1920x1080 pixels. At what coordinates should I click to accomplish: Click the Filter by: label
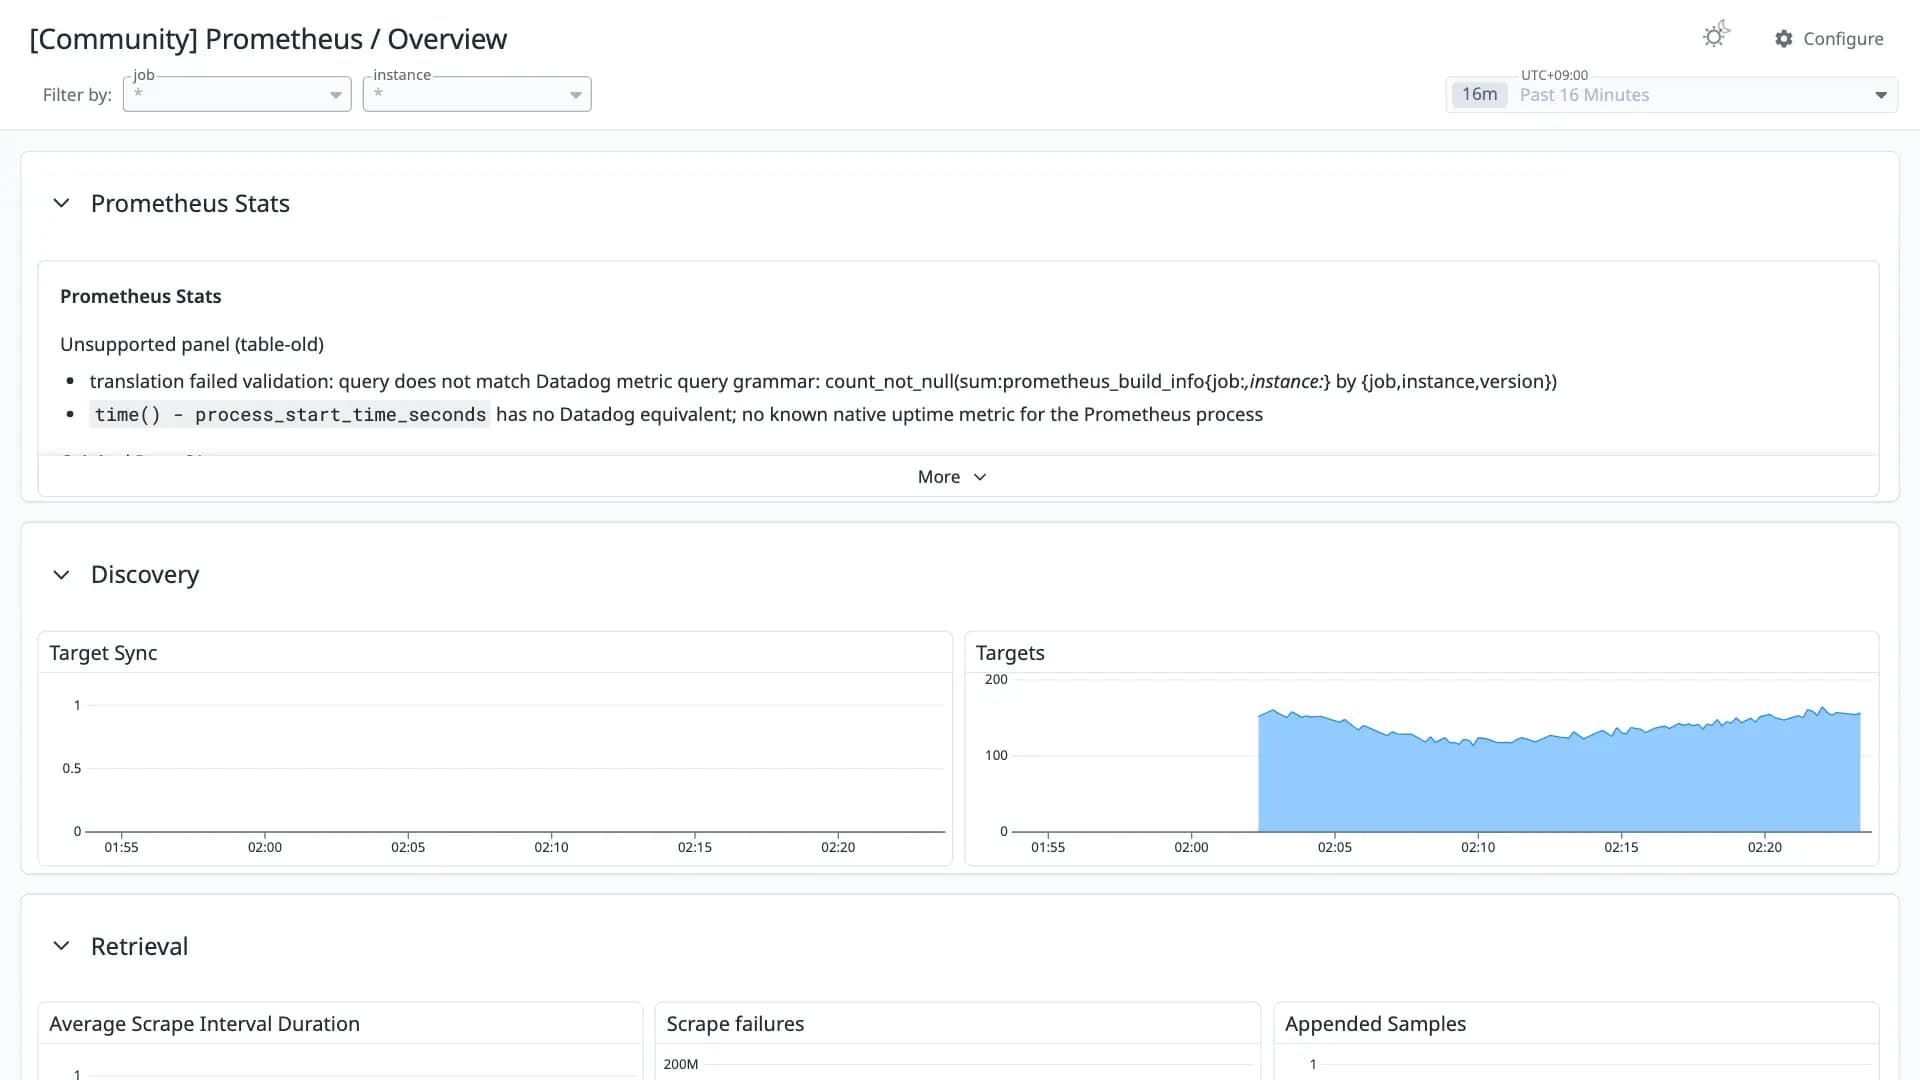77,95
